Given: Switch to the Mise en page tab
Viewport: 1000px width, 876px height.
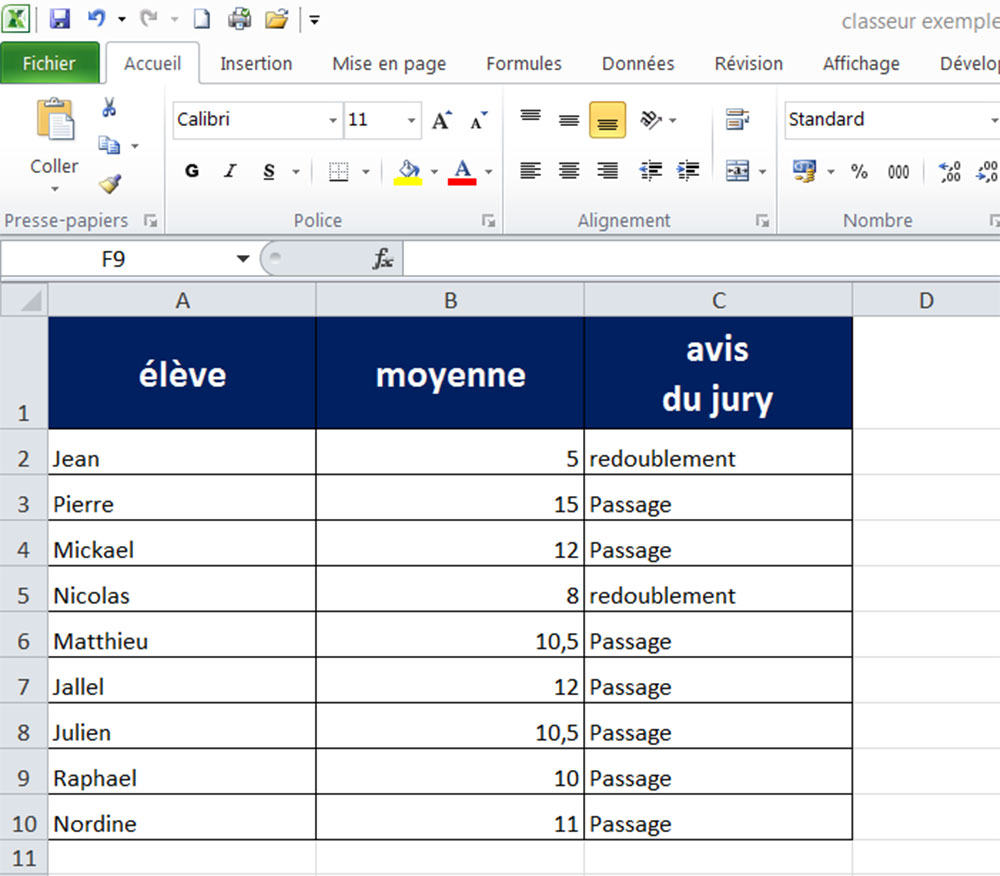Looking at the screenshot, I should 389,64.
